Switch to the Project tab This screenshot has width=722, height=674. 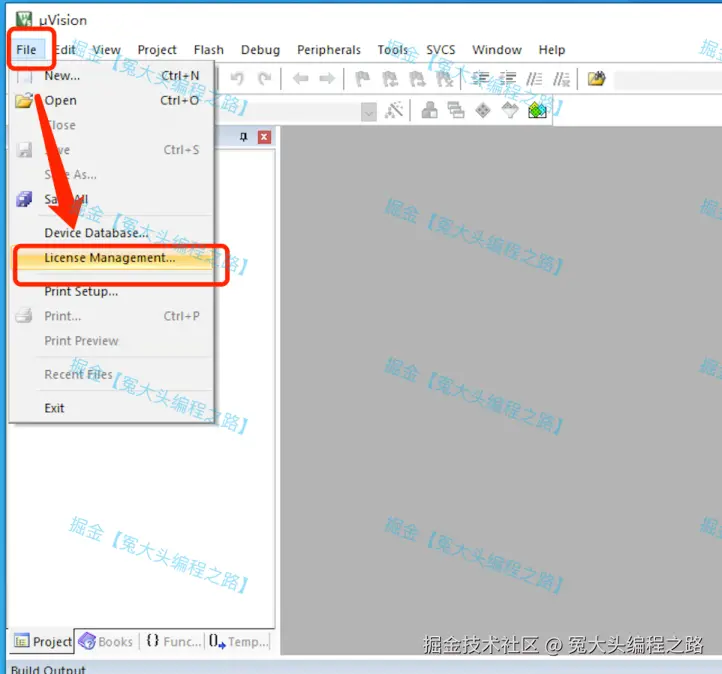pyautogui.click(x=42, y=641)
